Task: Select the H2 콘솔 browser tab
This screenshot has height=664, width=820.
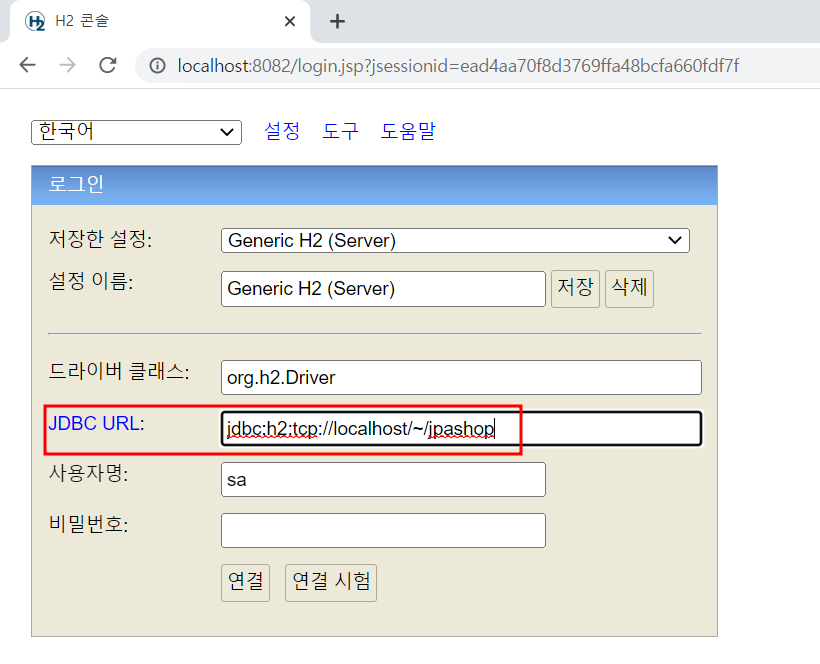Action: (x=160, y=21)
